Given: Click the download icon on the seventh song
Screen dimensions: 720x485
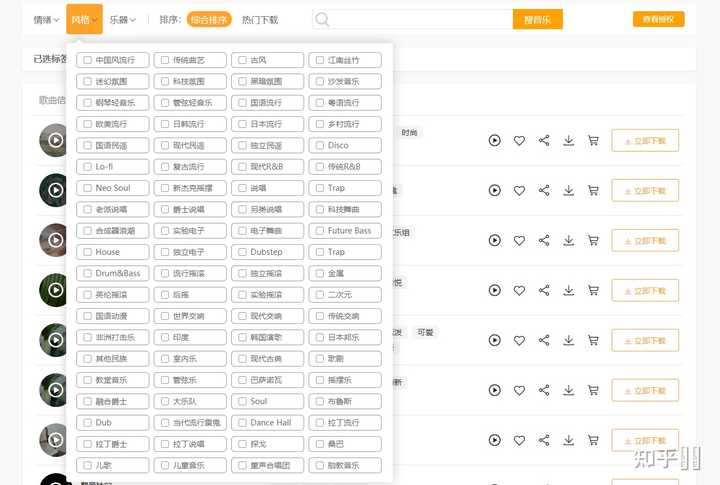Looking at the screenshot, I should coord(568,440).
